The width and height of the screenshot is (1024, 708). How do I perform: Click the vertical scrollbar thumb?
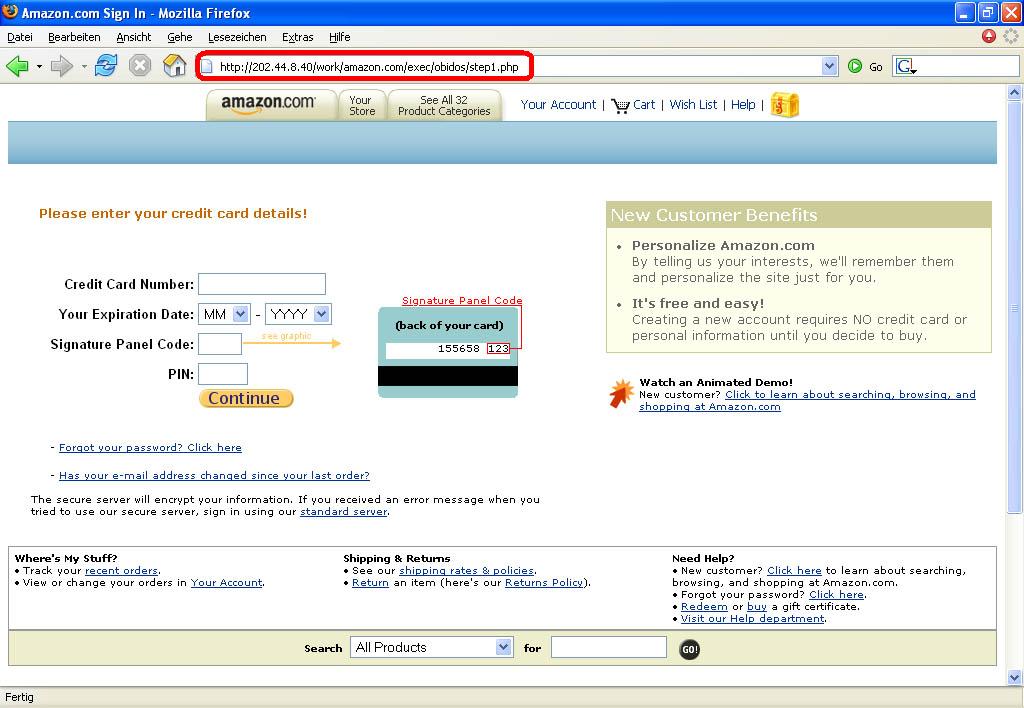point(1014,307)
